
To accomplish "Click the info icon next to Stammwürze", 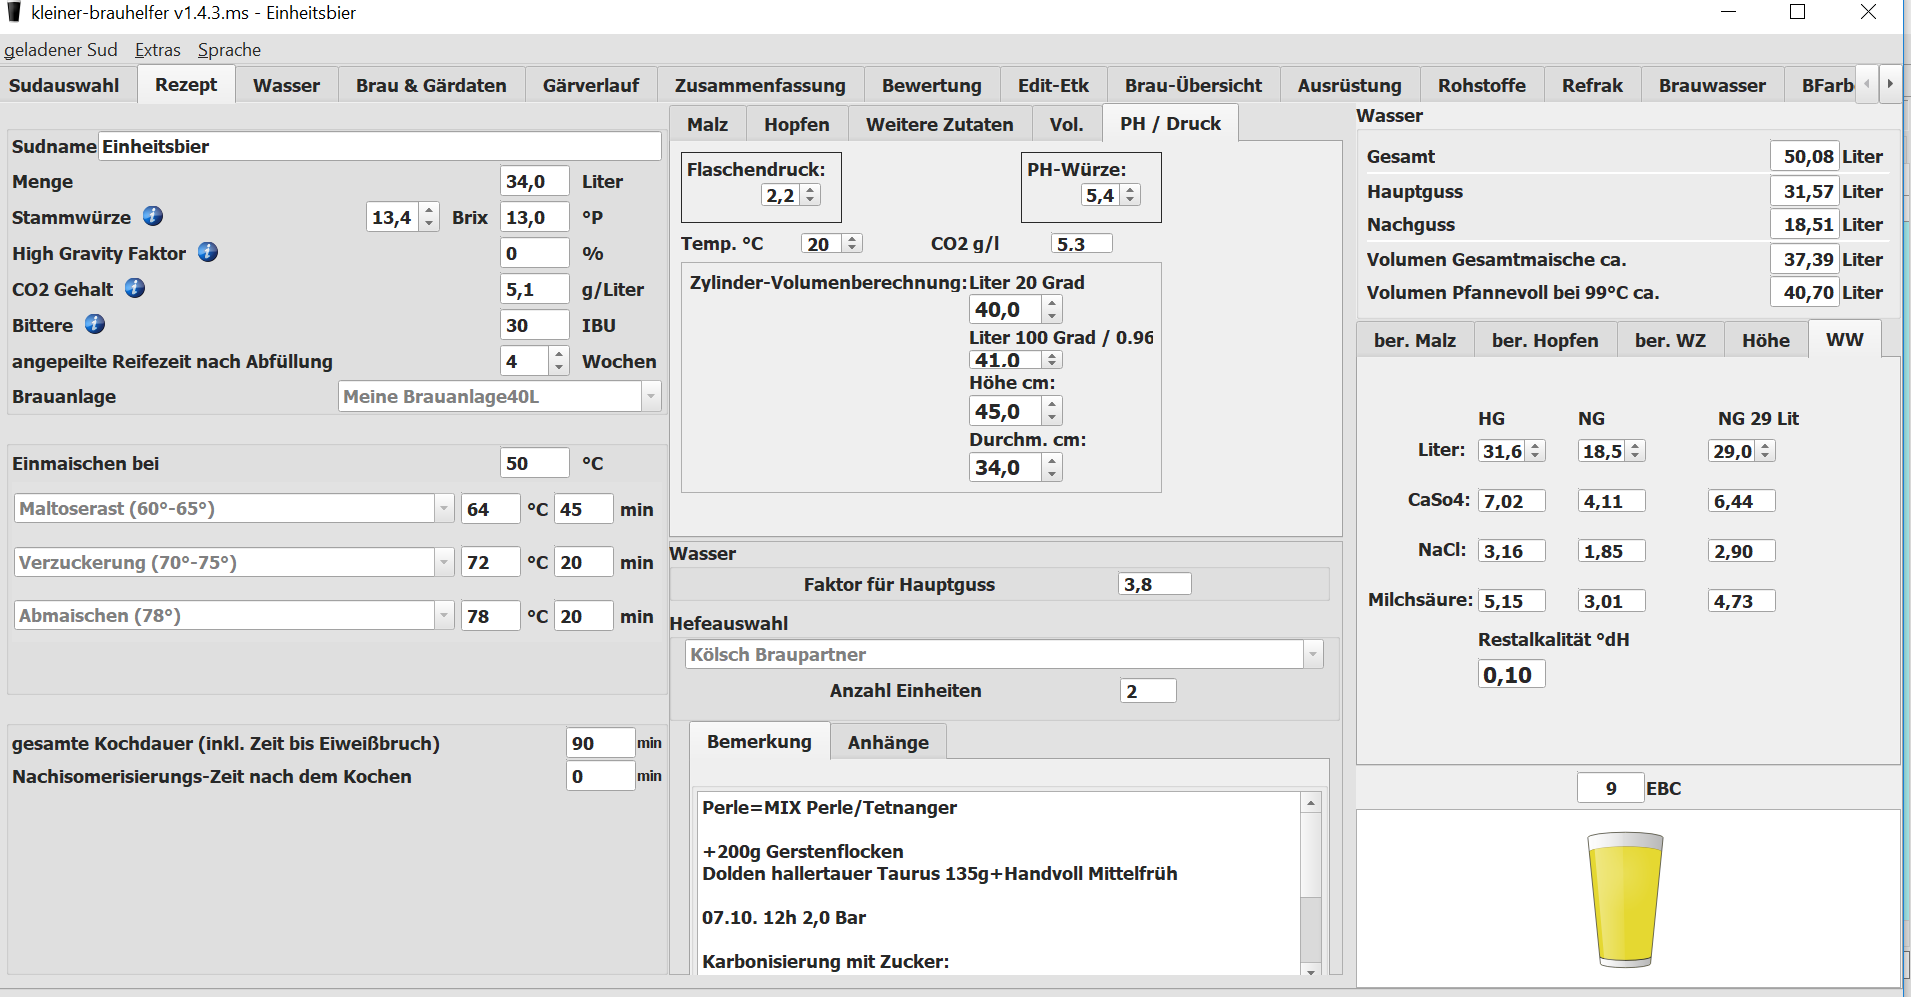I will [153, 216].
